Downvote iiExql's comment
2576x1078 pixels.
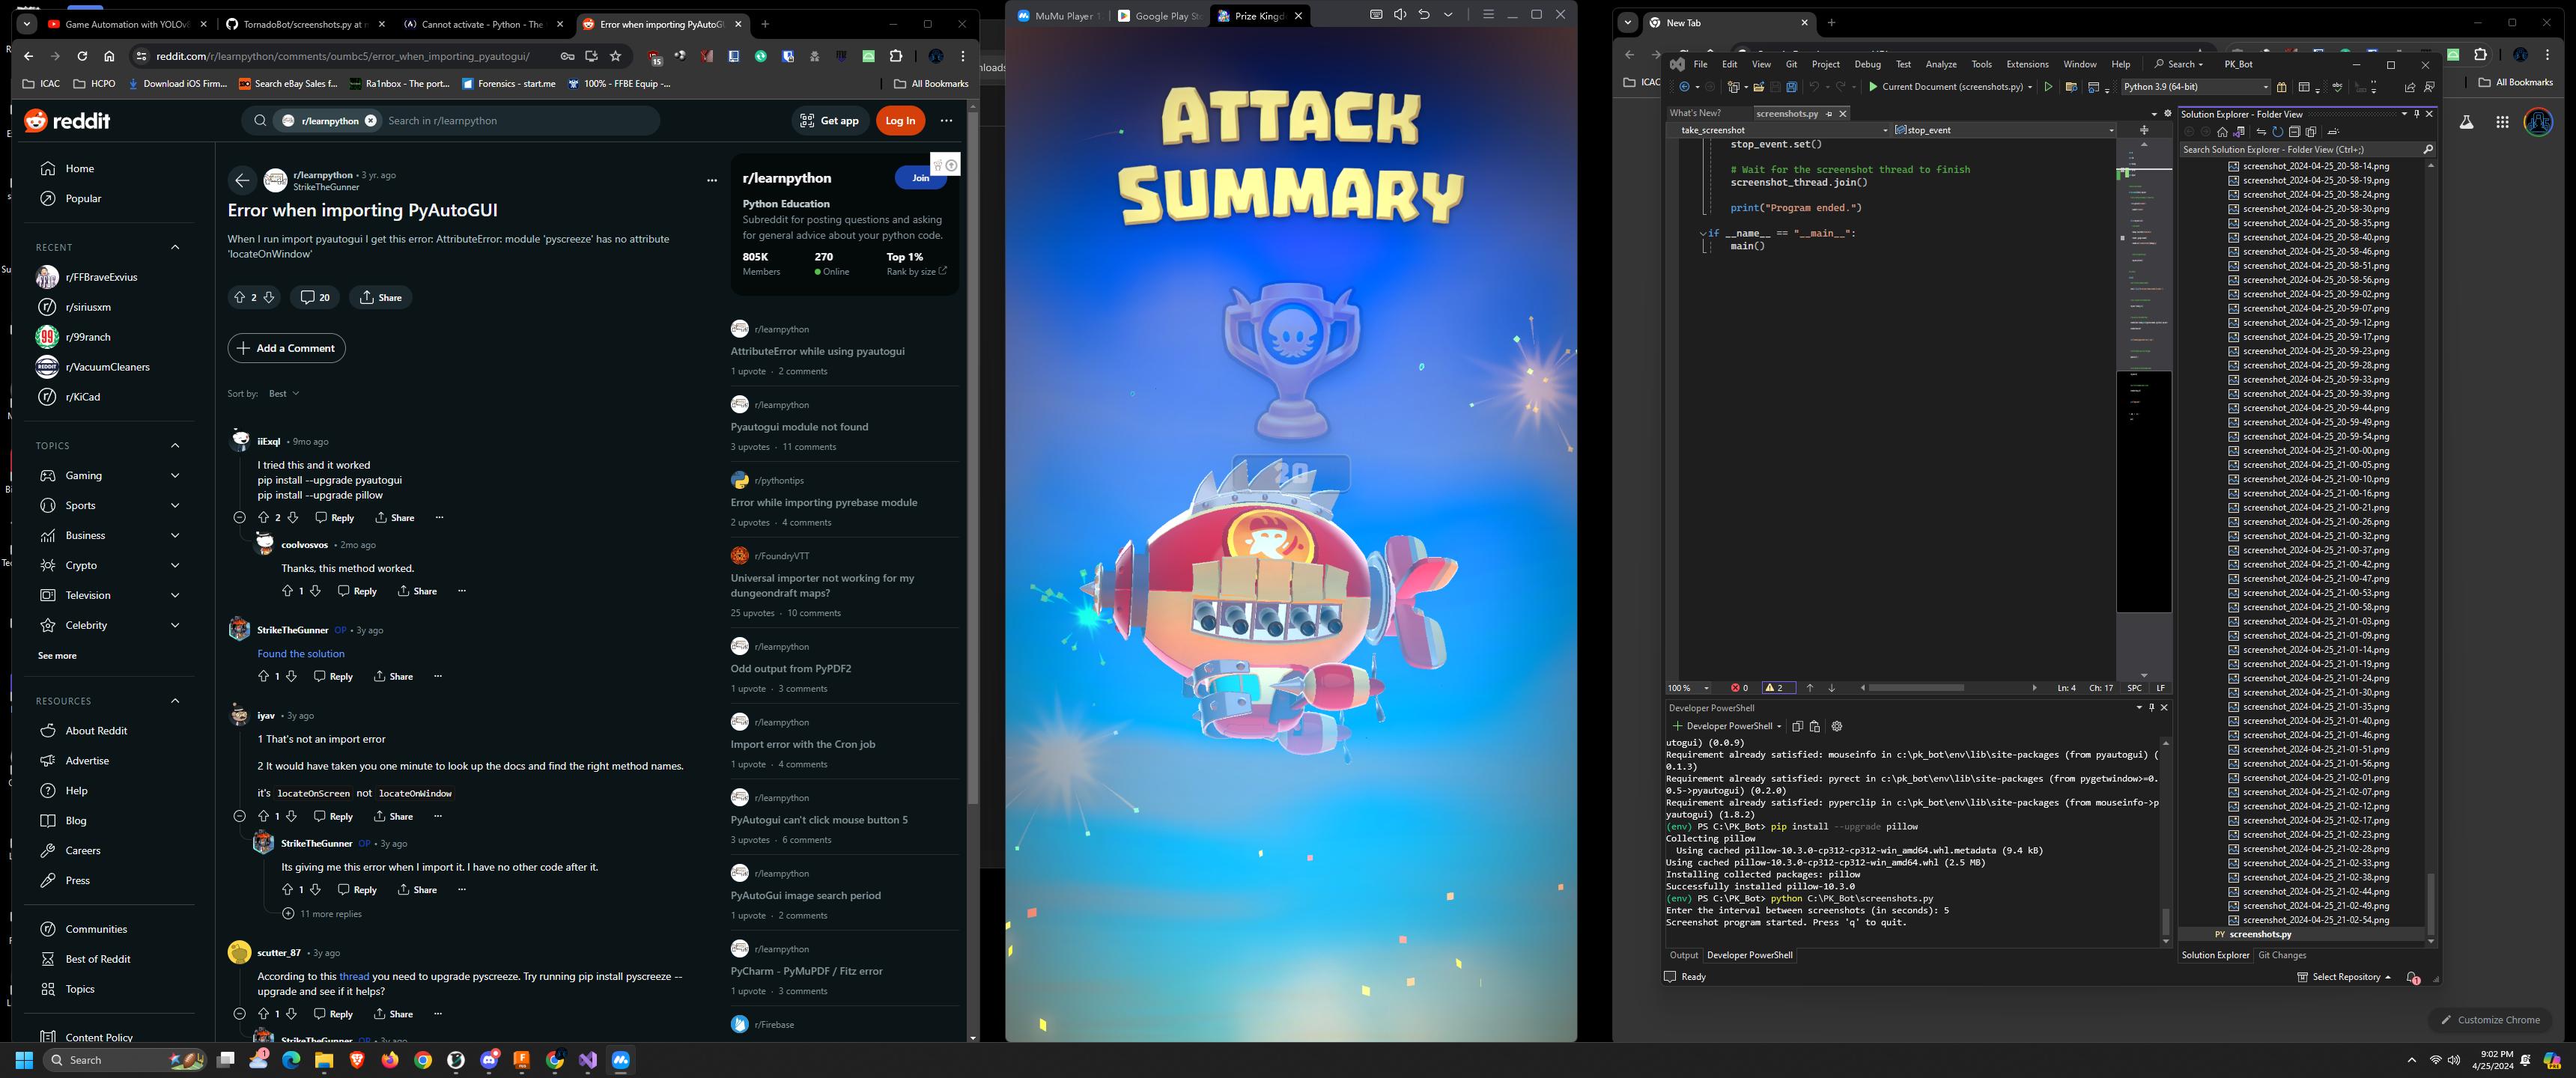click(x=292, y=517)
